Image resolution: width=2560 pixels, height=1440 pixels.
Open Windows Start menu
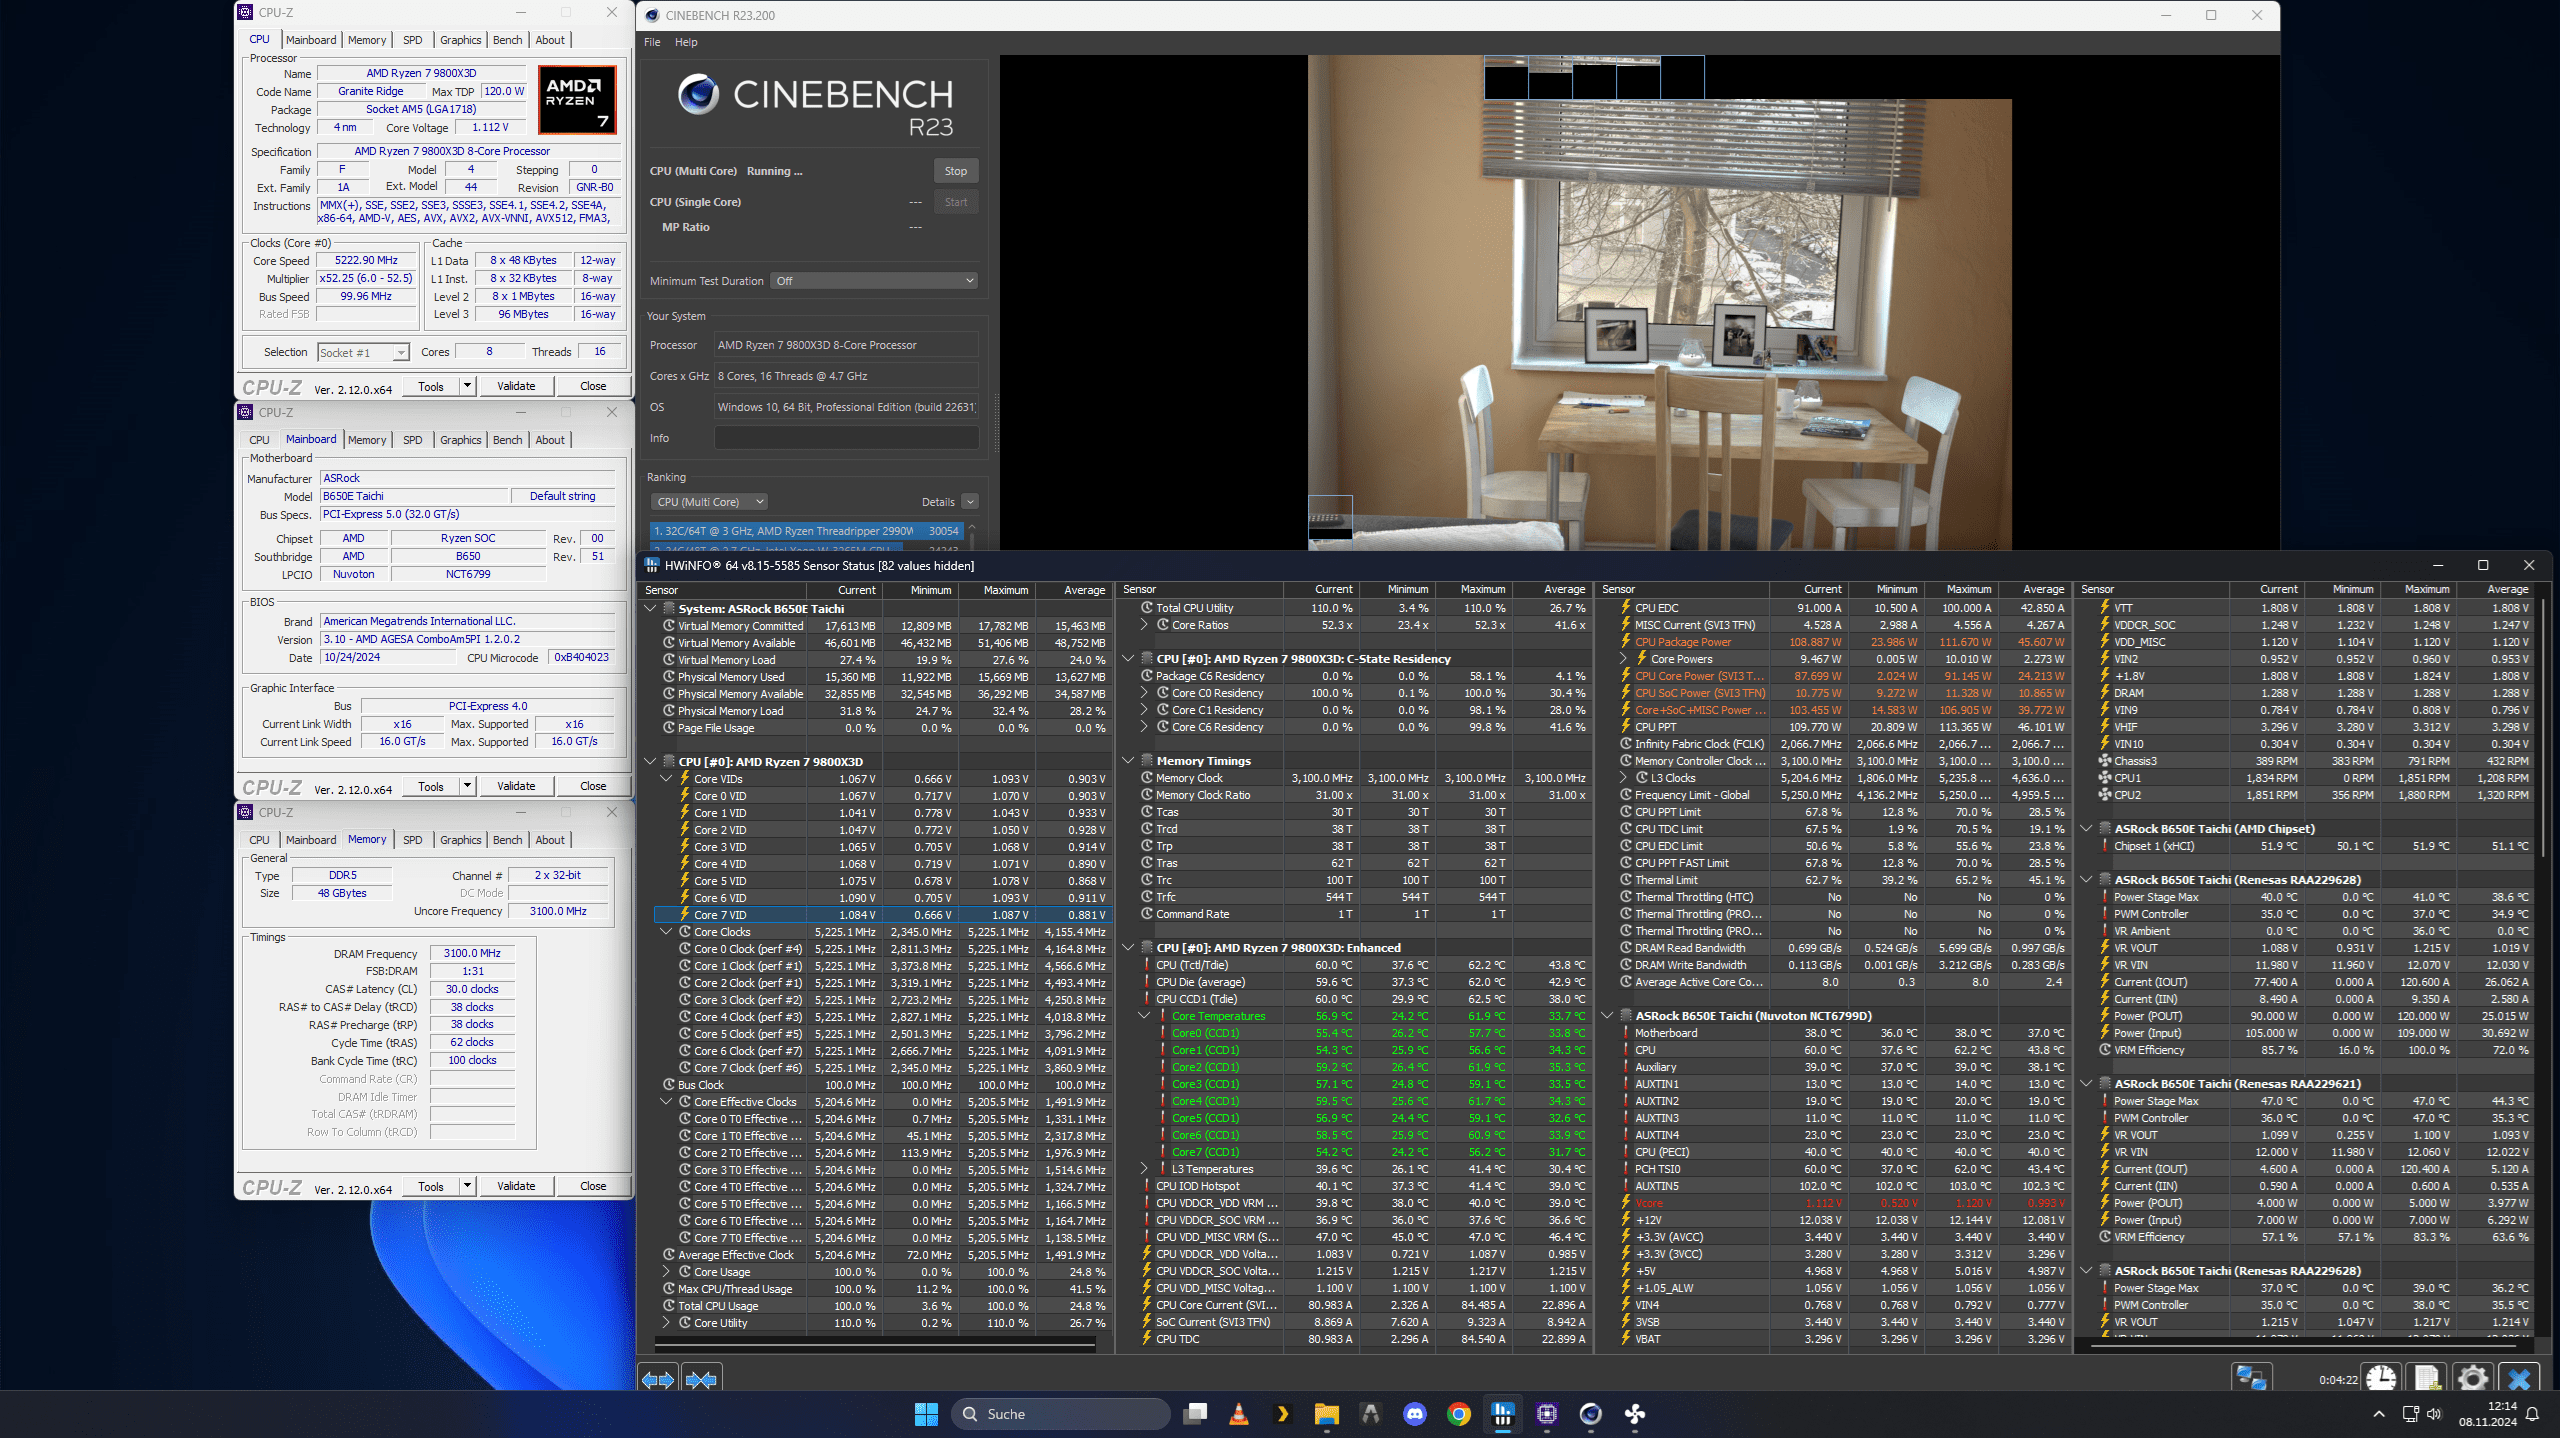(x=926, y=1414)
